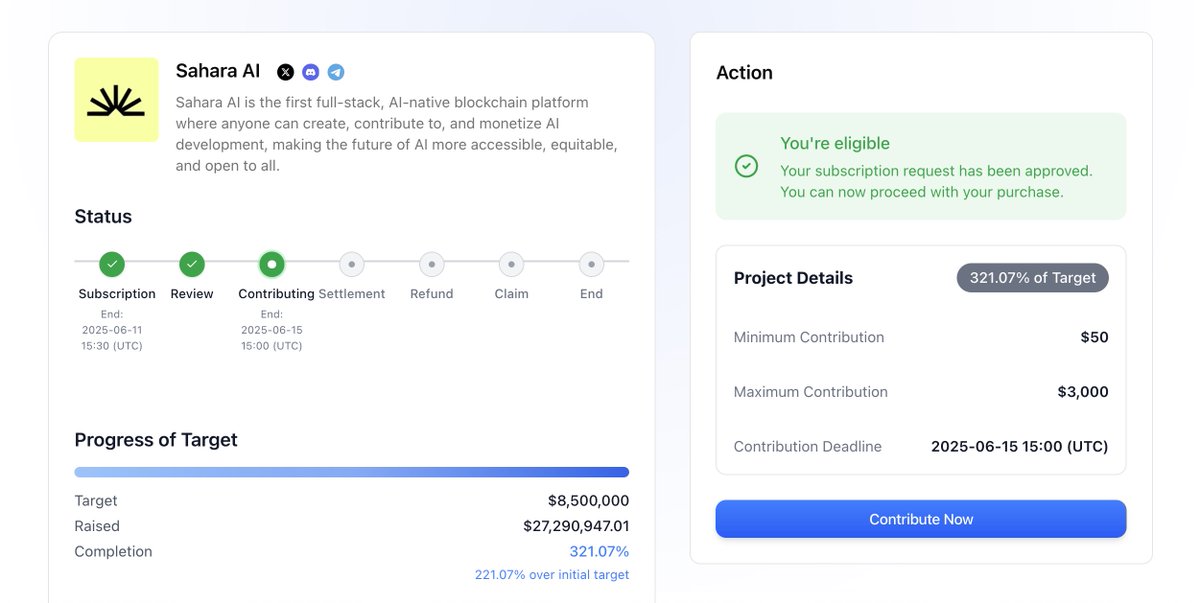Click the 'End' step label
Viewport: 1200px width, 603px height.
tap(591, 294)
